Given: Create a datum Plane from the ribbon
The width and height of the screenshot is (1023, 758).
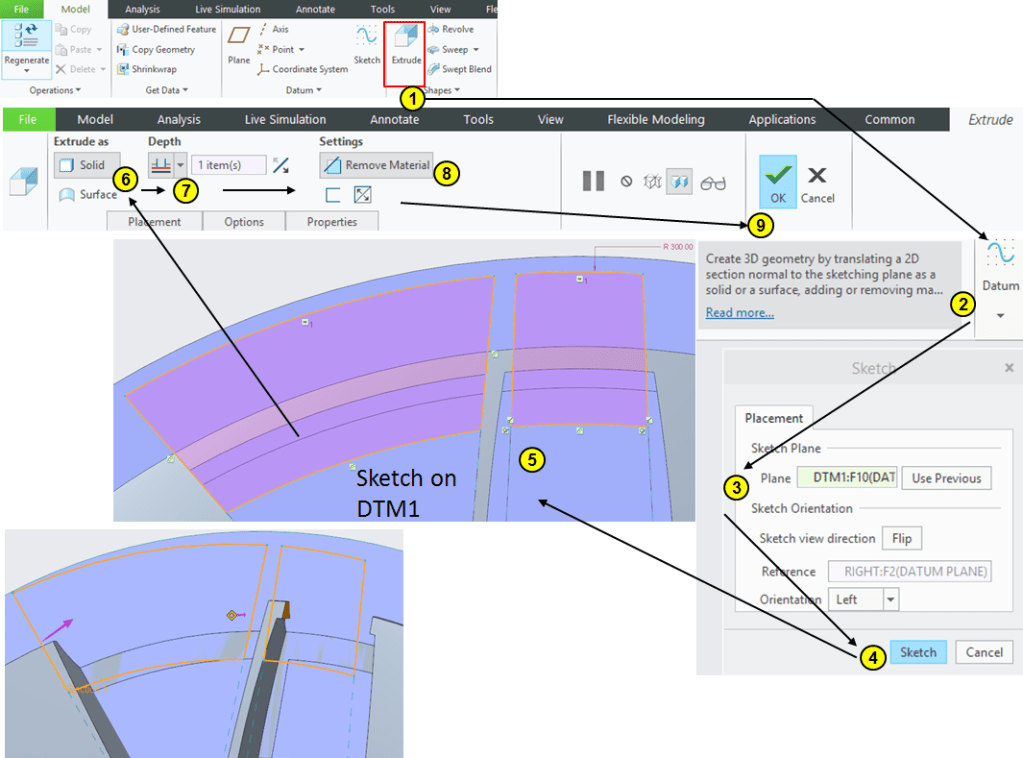Looking at the screenshot, I should pos(239,44).
